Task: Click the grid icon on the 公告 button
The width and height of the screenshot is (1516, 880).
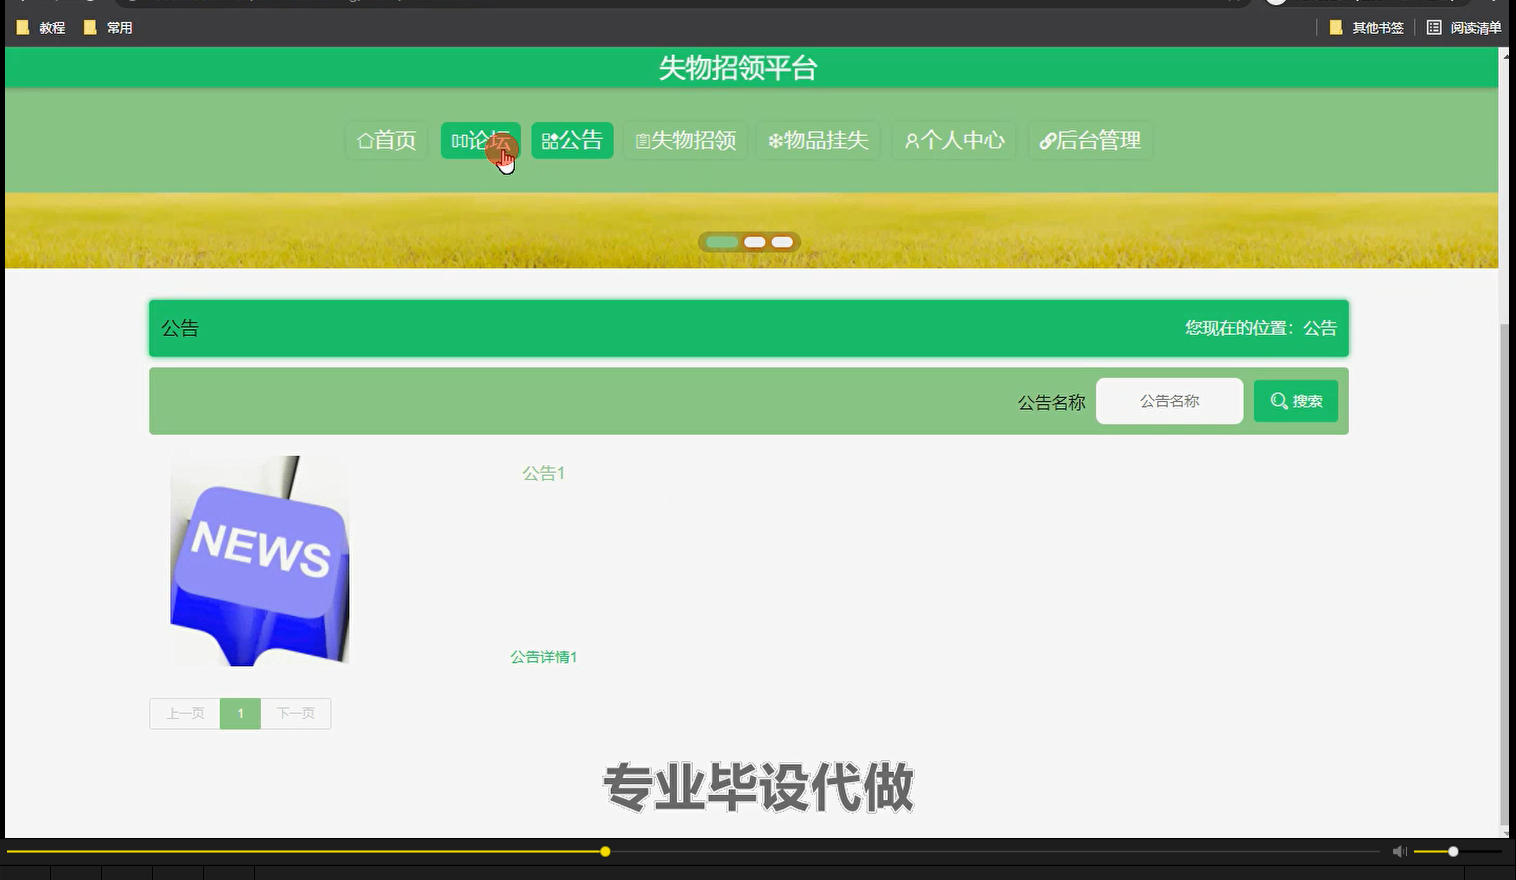Action: 550,140
